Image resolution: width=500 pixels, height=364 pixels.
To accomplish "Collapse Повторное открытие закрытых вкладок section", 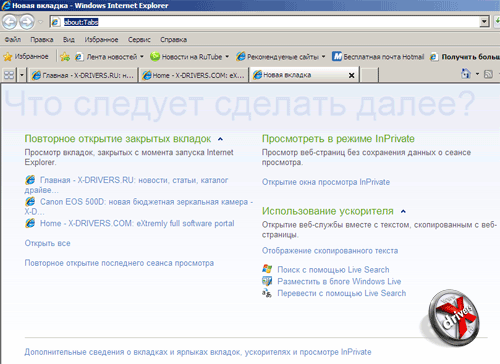I will (220, 139).
